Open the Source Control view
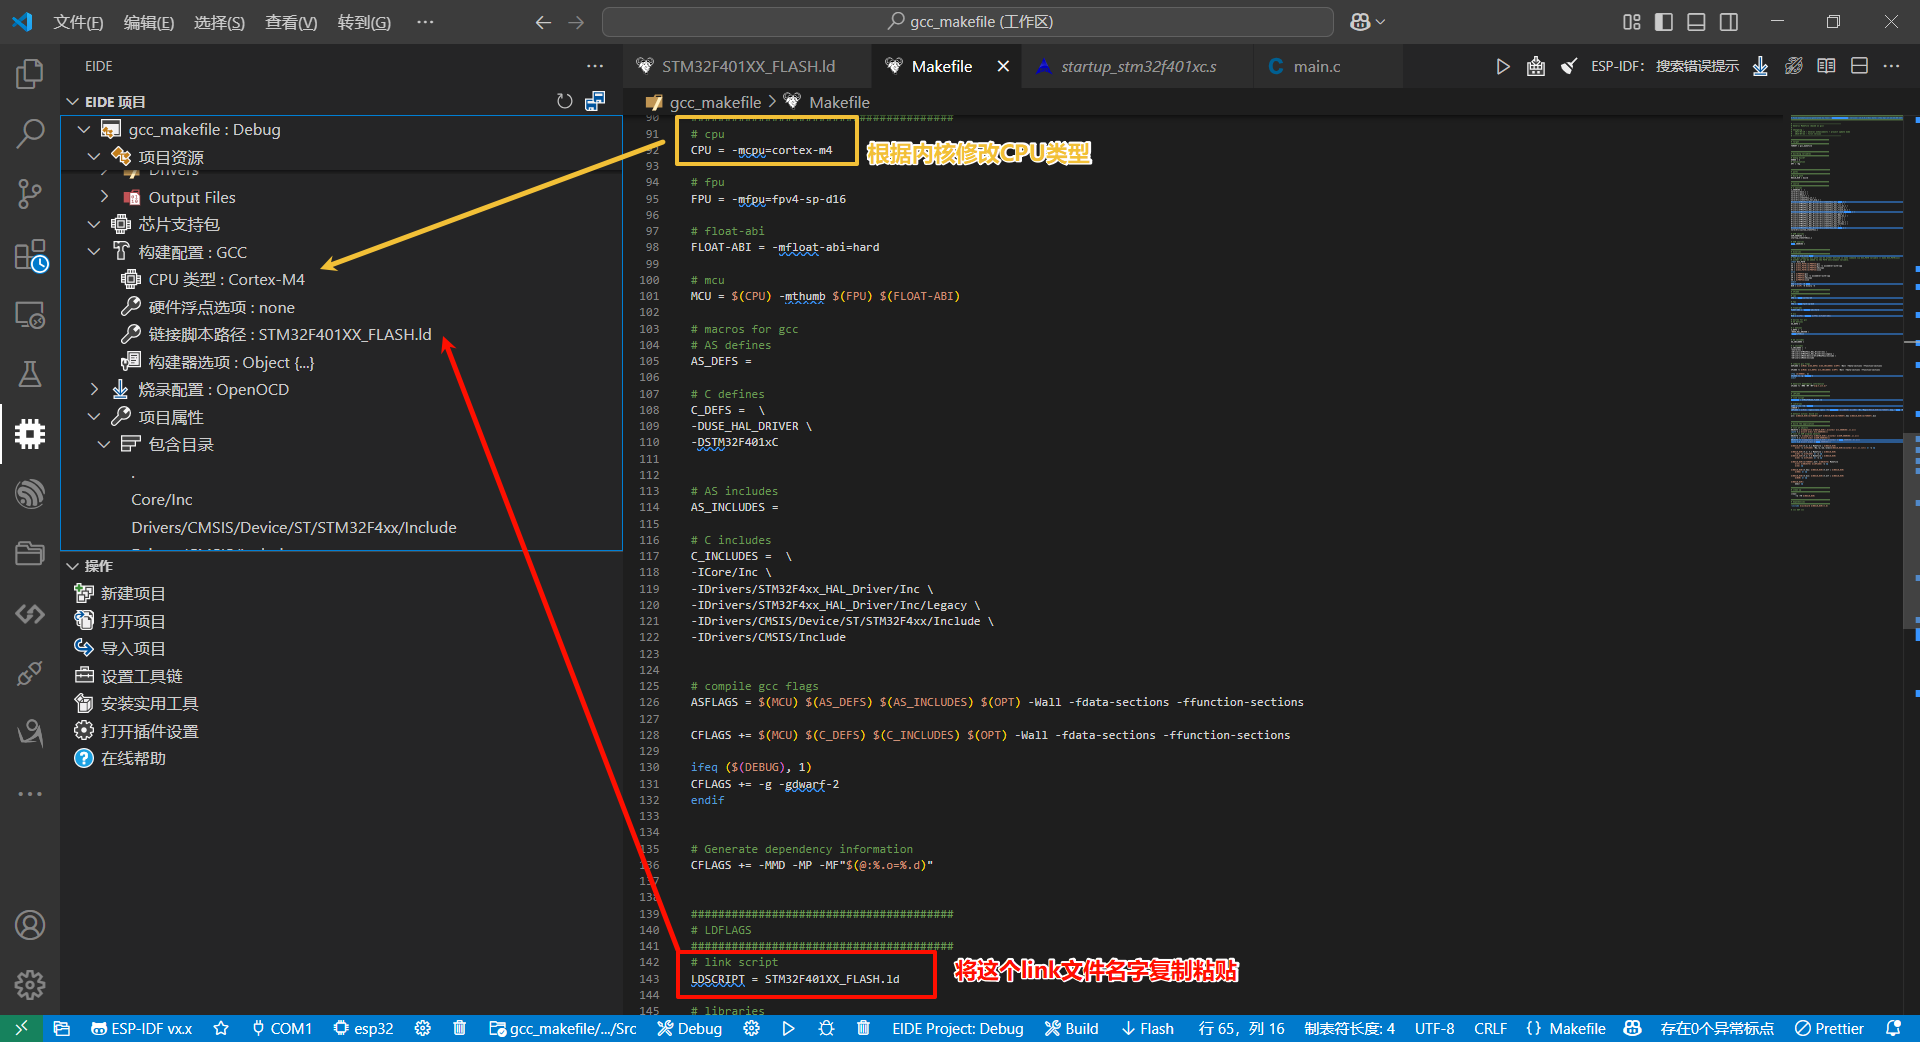 click(30, 194)
